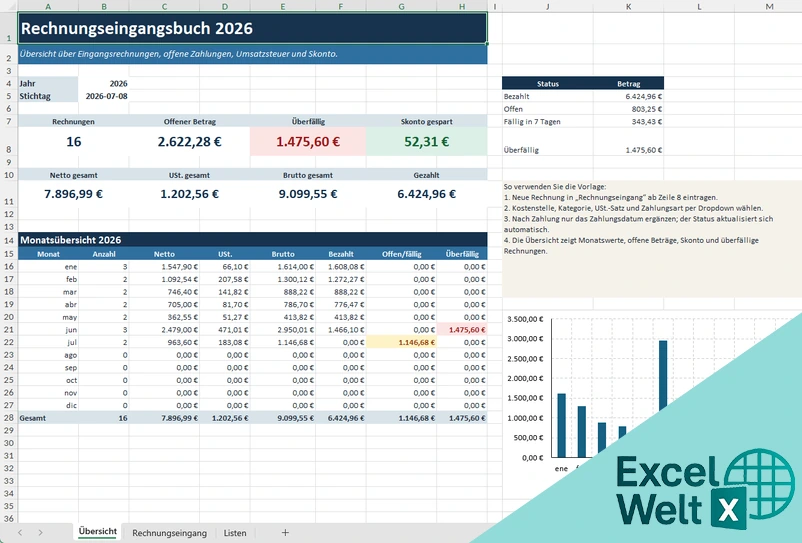
Task: Click the chart axis label 3.500,00 €
Action: 525,319
